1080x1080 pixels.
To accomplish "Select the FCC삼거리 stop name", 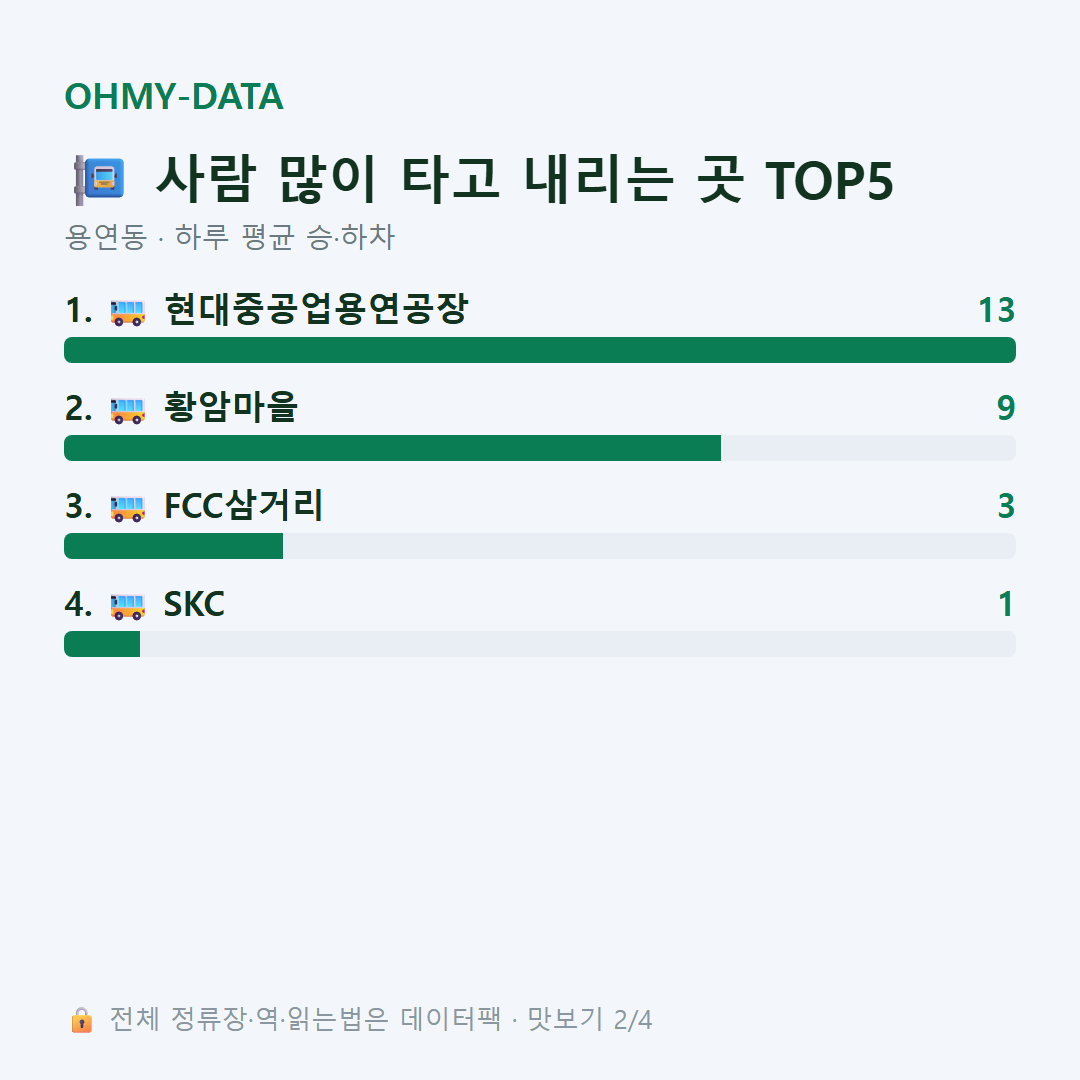I will click(243, 506).
